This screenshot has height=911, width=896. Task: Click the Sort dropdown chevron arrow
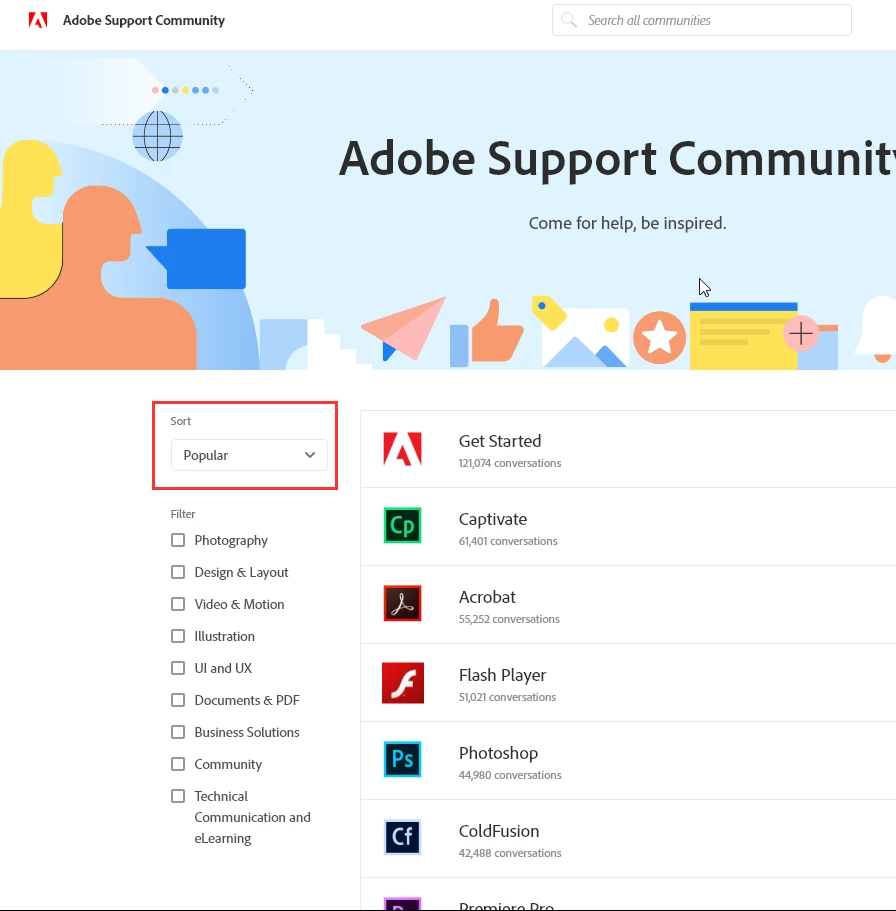pyautogui.click(x=310, y=455)
